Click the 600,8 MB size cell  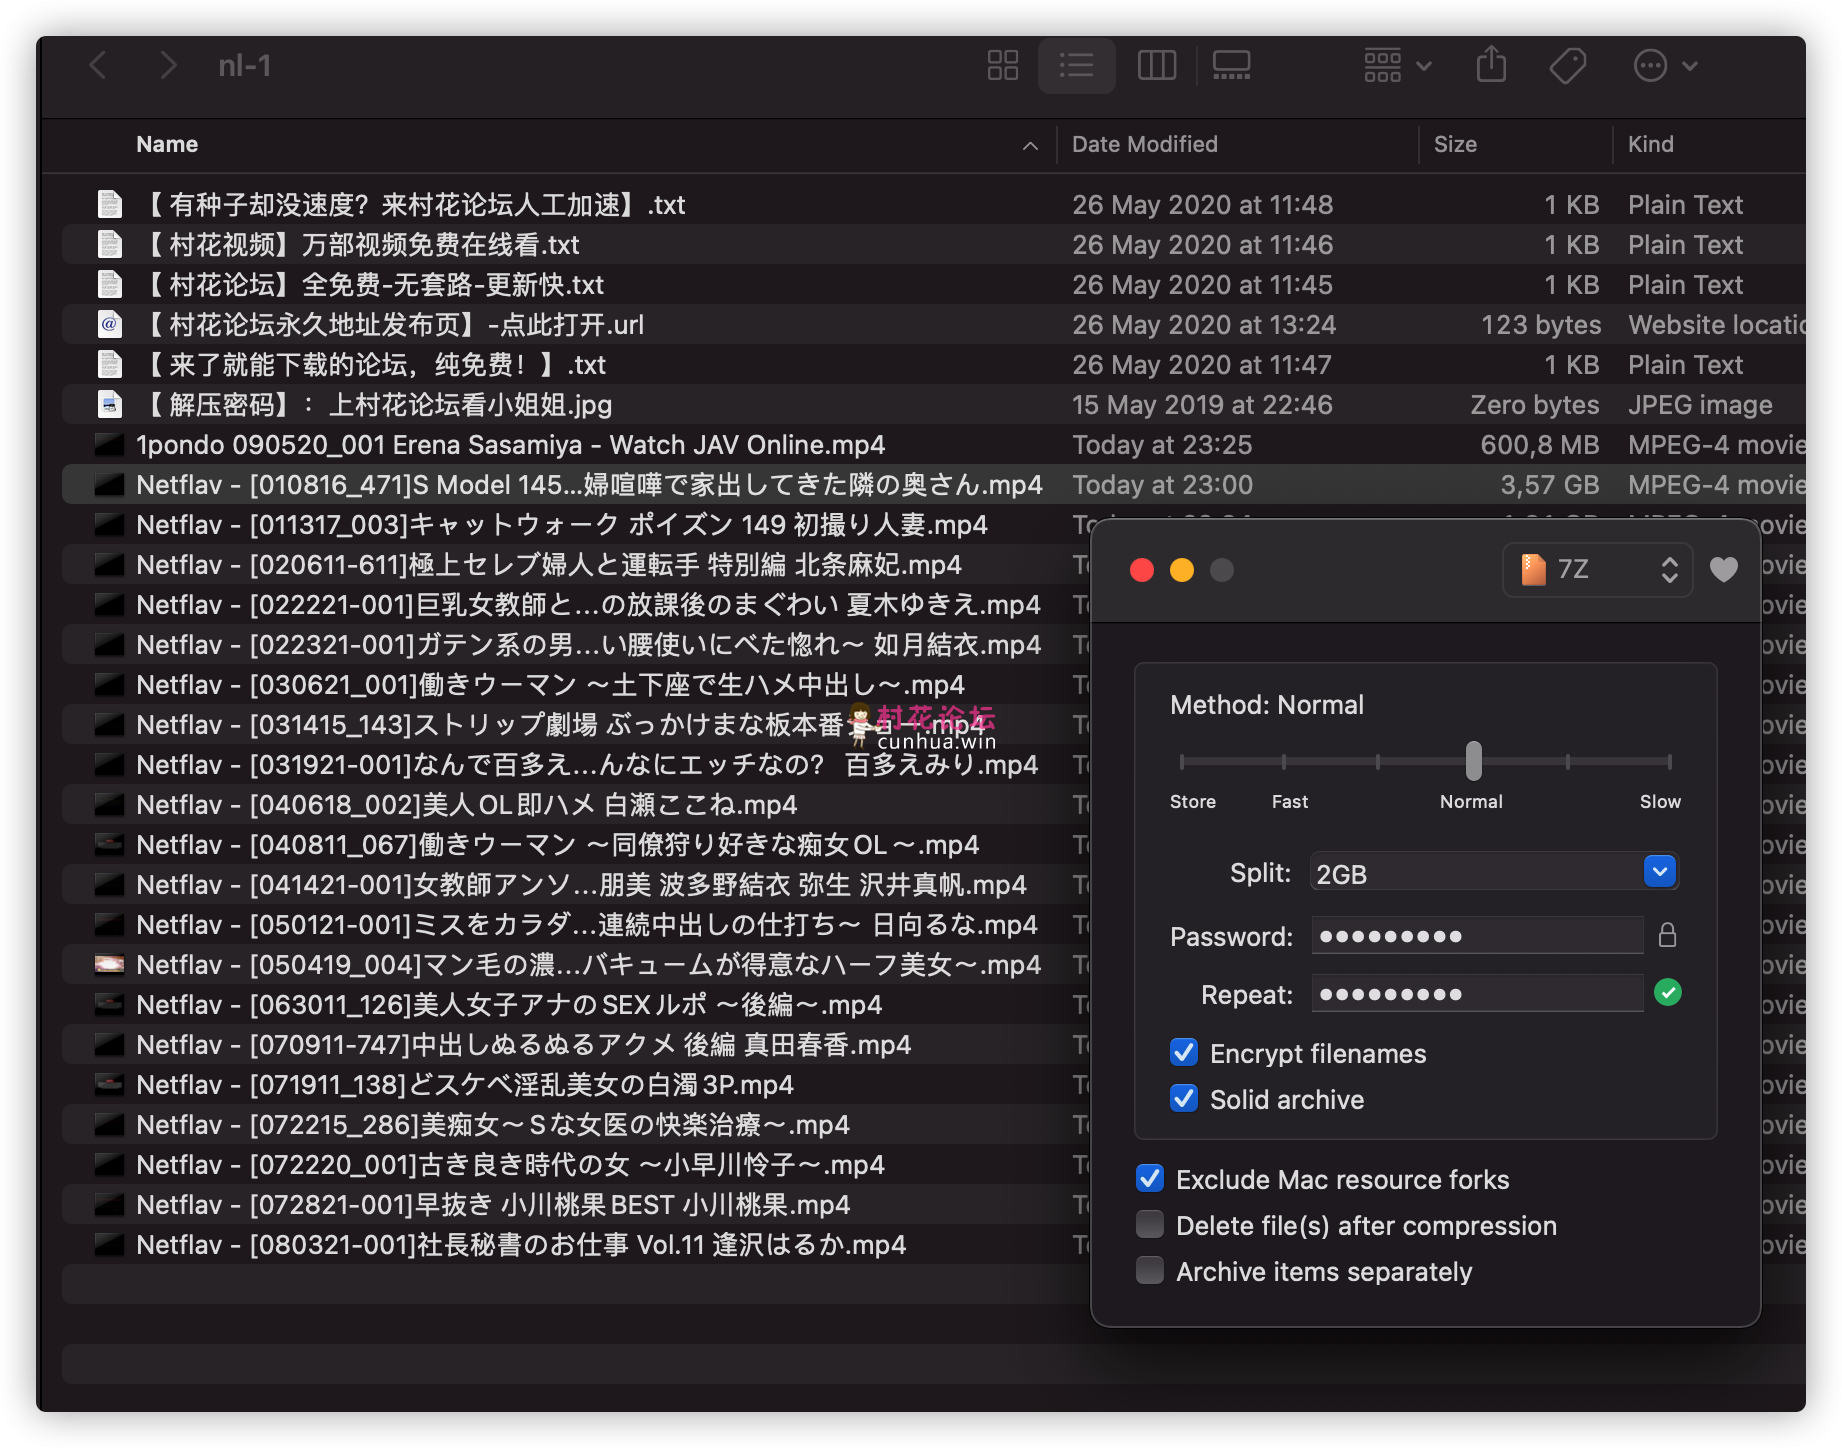point(1540,444)
